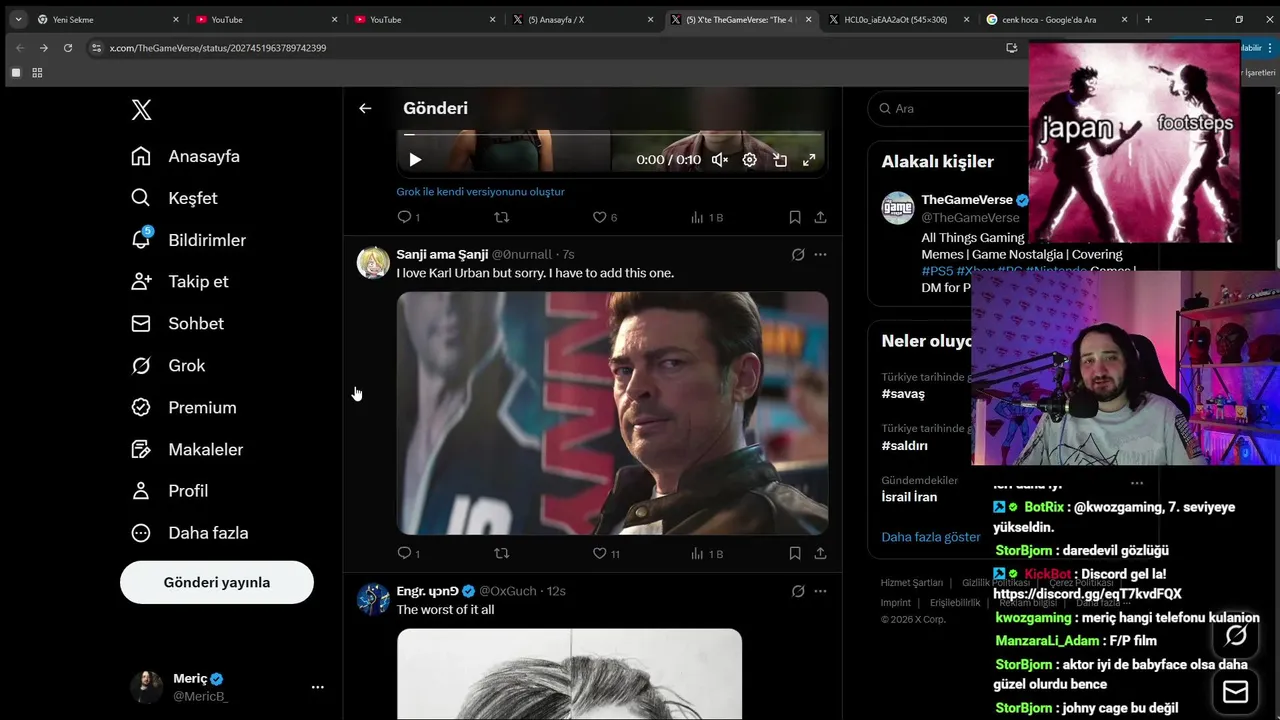Screen dimensions: 1280x720
Task: Open Bildirimler notifications
Action: point(188,240)
